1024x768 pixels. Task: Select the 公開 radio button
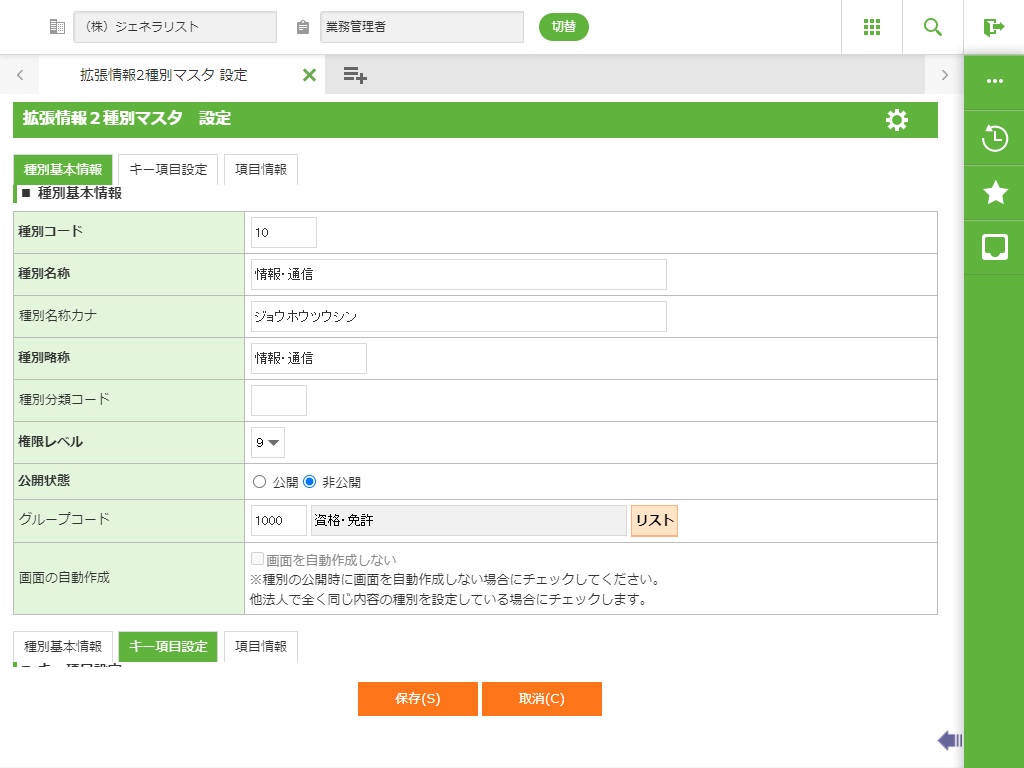pyautogui.click(x=260, y=482)
